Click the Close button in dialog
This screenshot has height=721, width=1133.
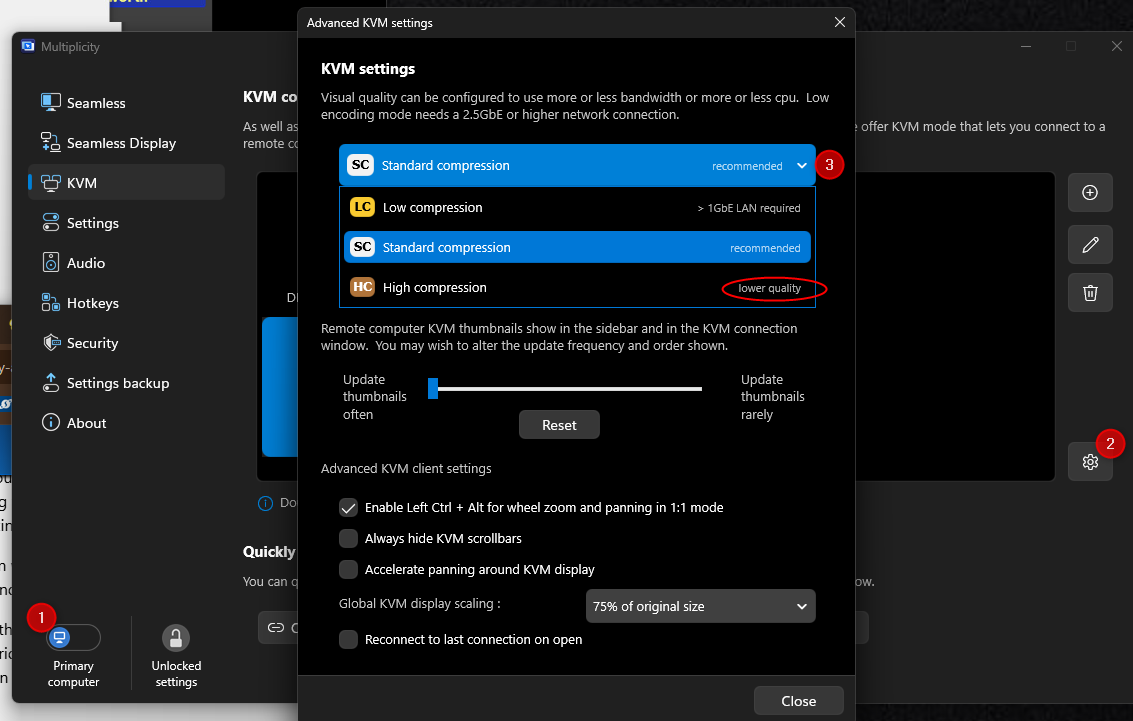[x=798, y=701]
